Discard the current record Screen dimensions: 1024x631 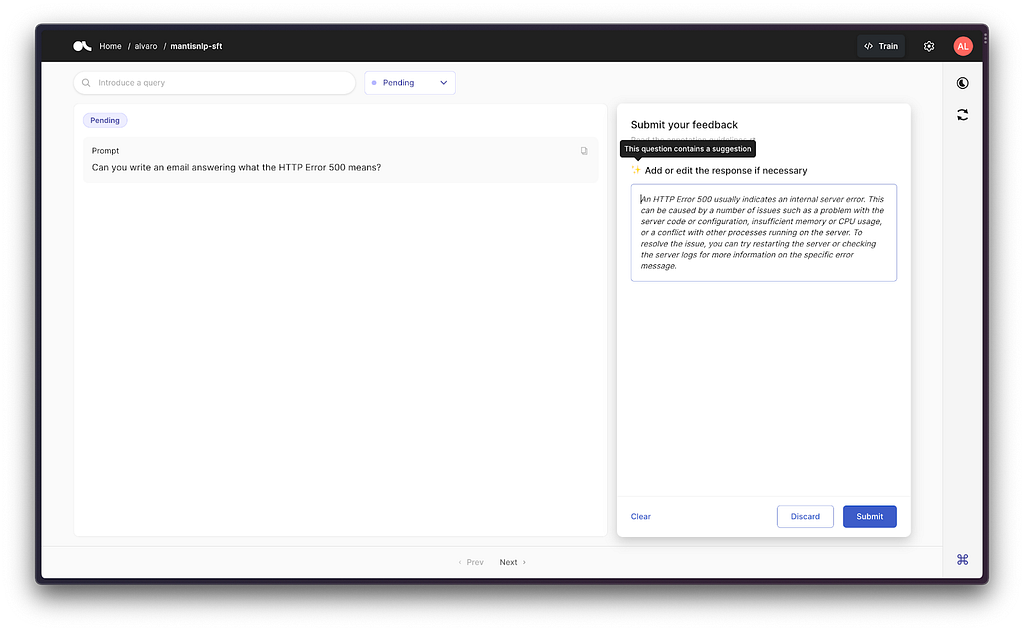(805, 516)
